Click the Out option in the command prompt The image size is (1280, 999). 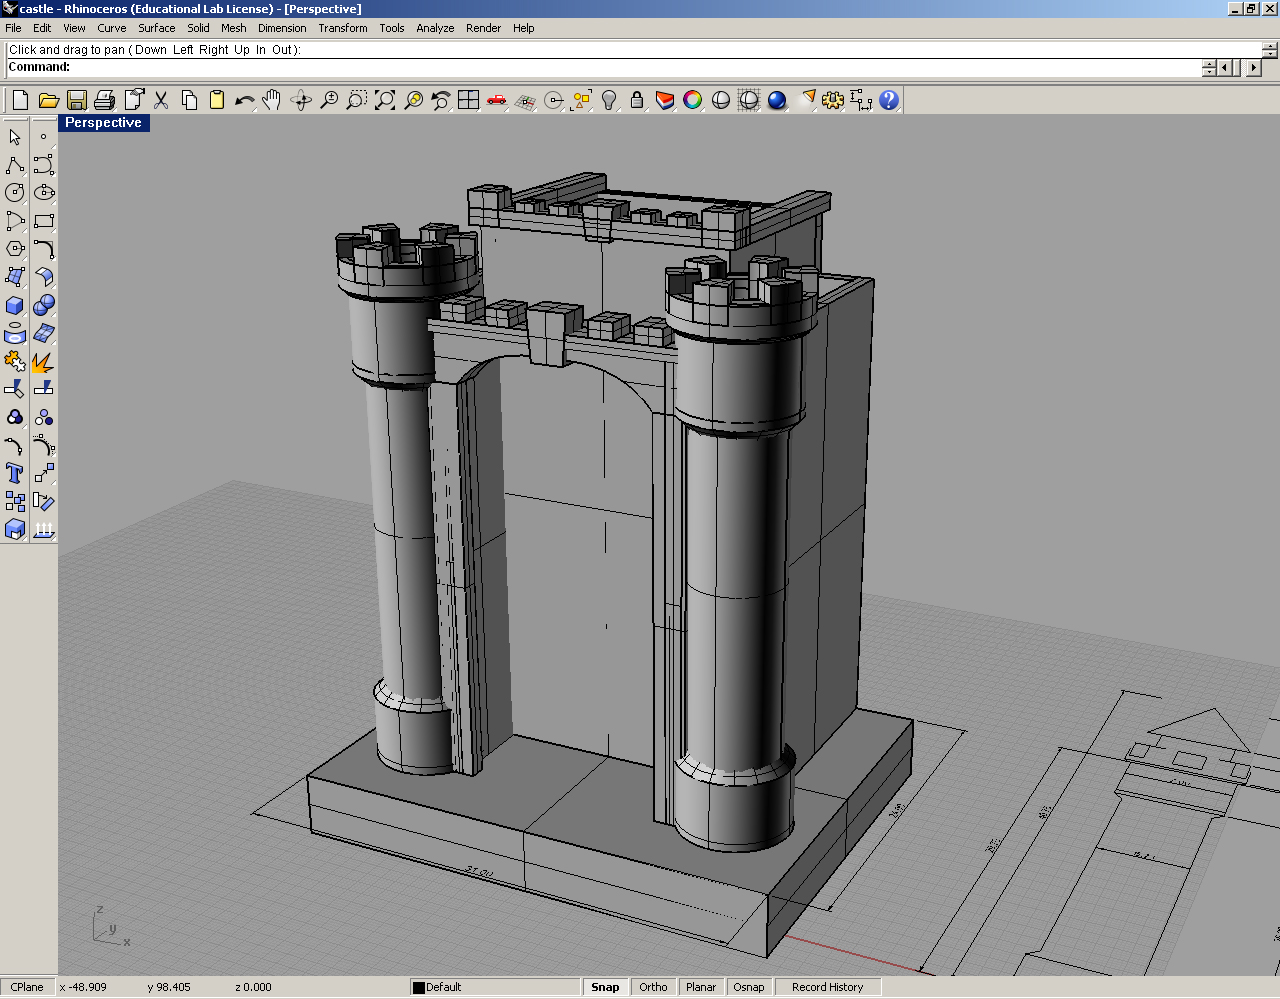[282, 50]
